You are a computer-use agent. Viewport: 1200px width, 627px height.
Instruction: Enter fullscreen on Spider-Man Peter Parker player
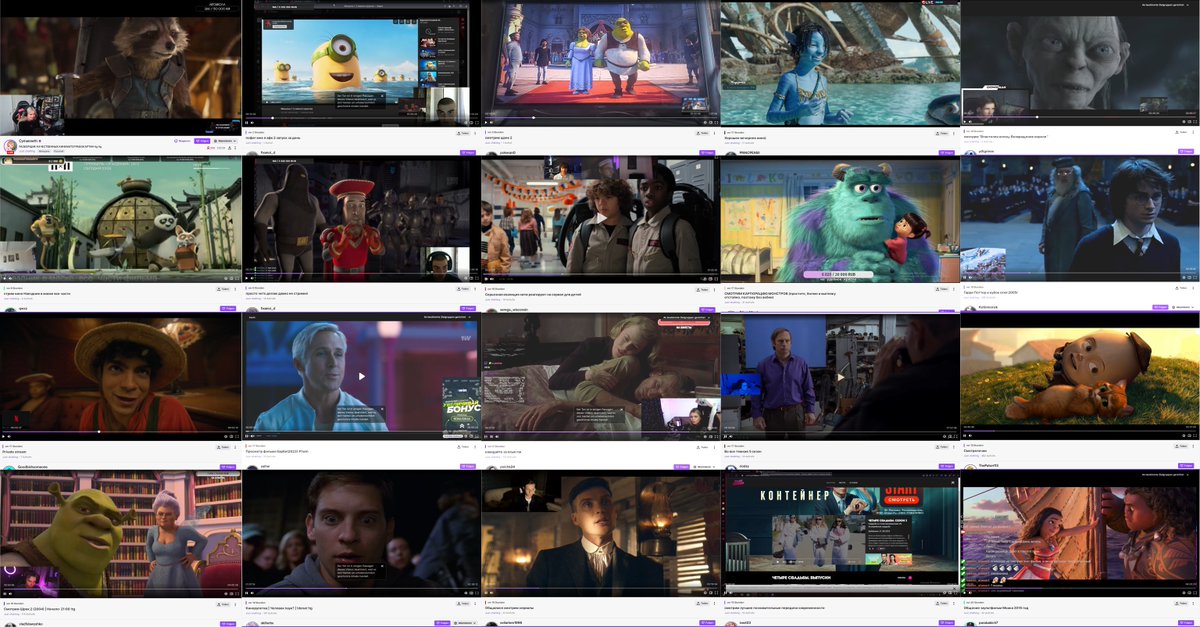477,593
